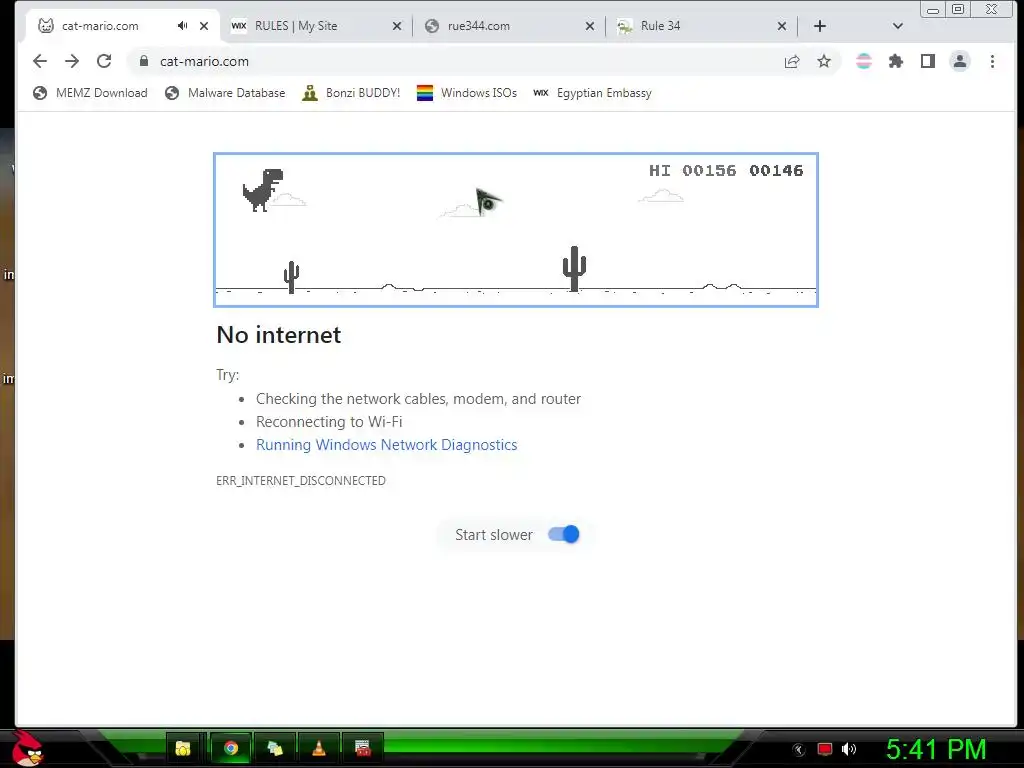Click the 5:41 PM clock
Image resolution: width=1024 pixels, height=768 pixels.
(x=936, y=750)
